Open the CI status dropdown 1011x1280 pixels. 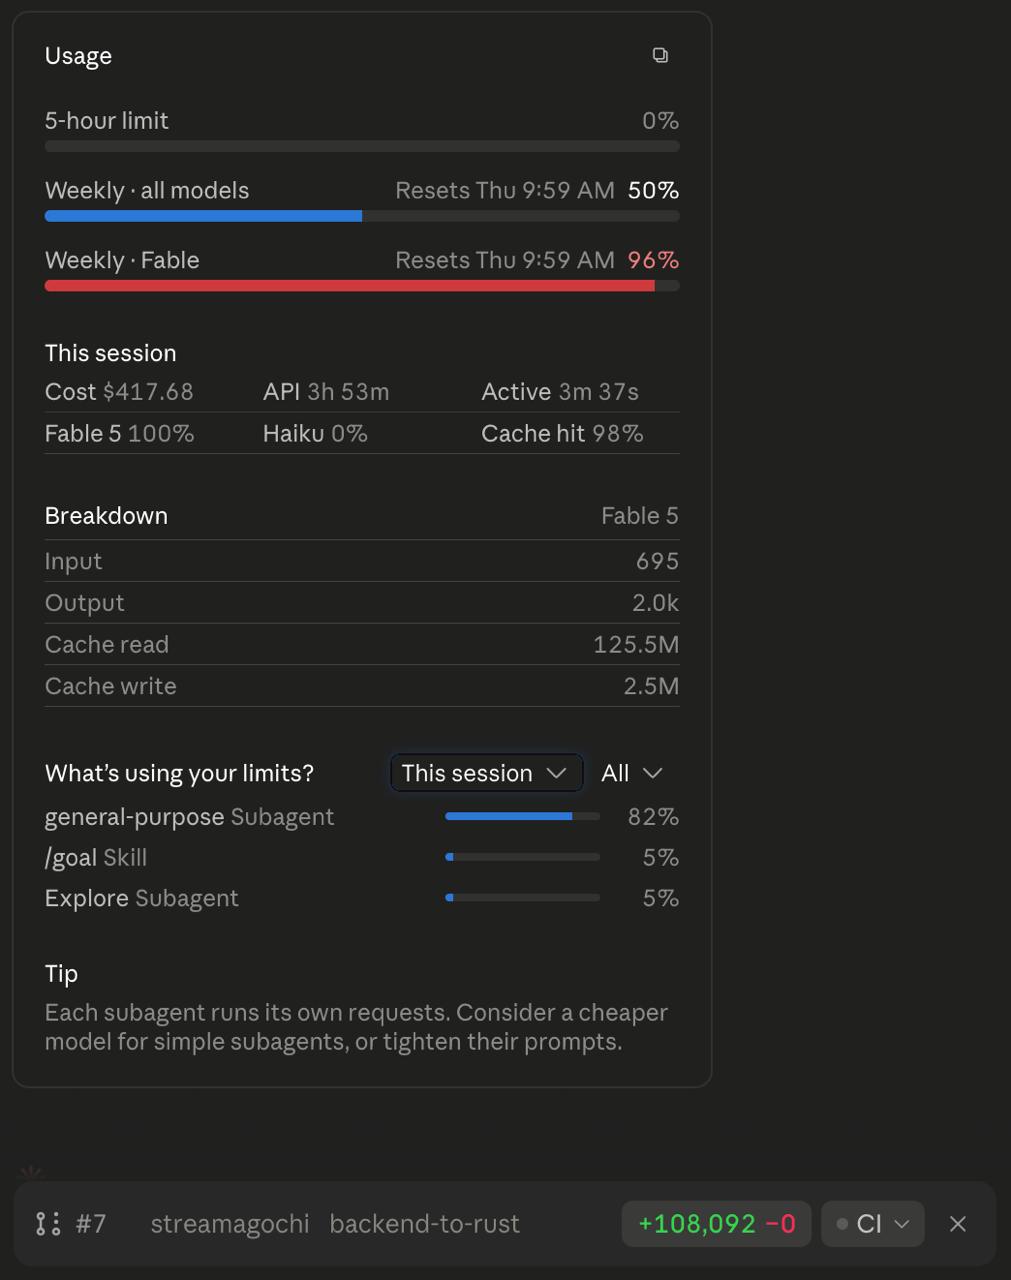pos(873,1223)
